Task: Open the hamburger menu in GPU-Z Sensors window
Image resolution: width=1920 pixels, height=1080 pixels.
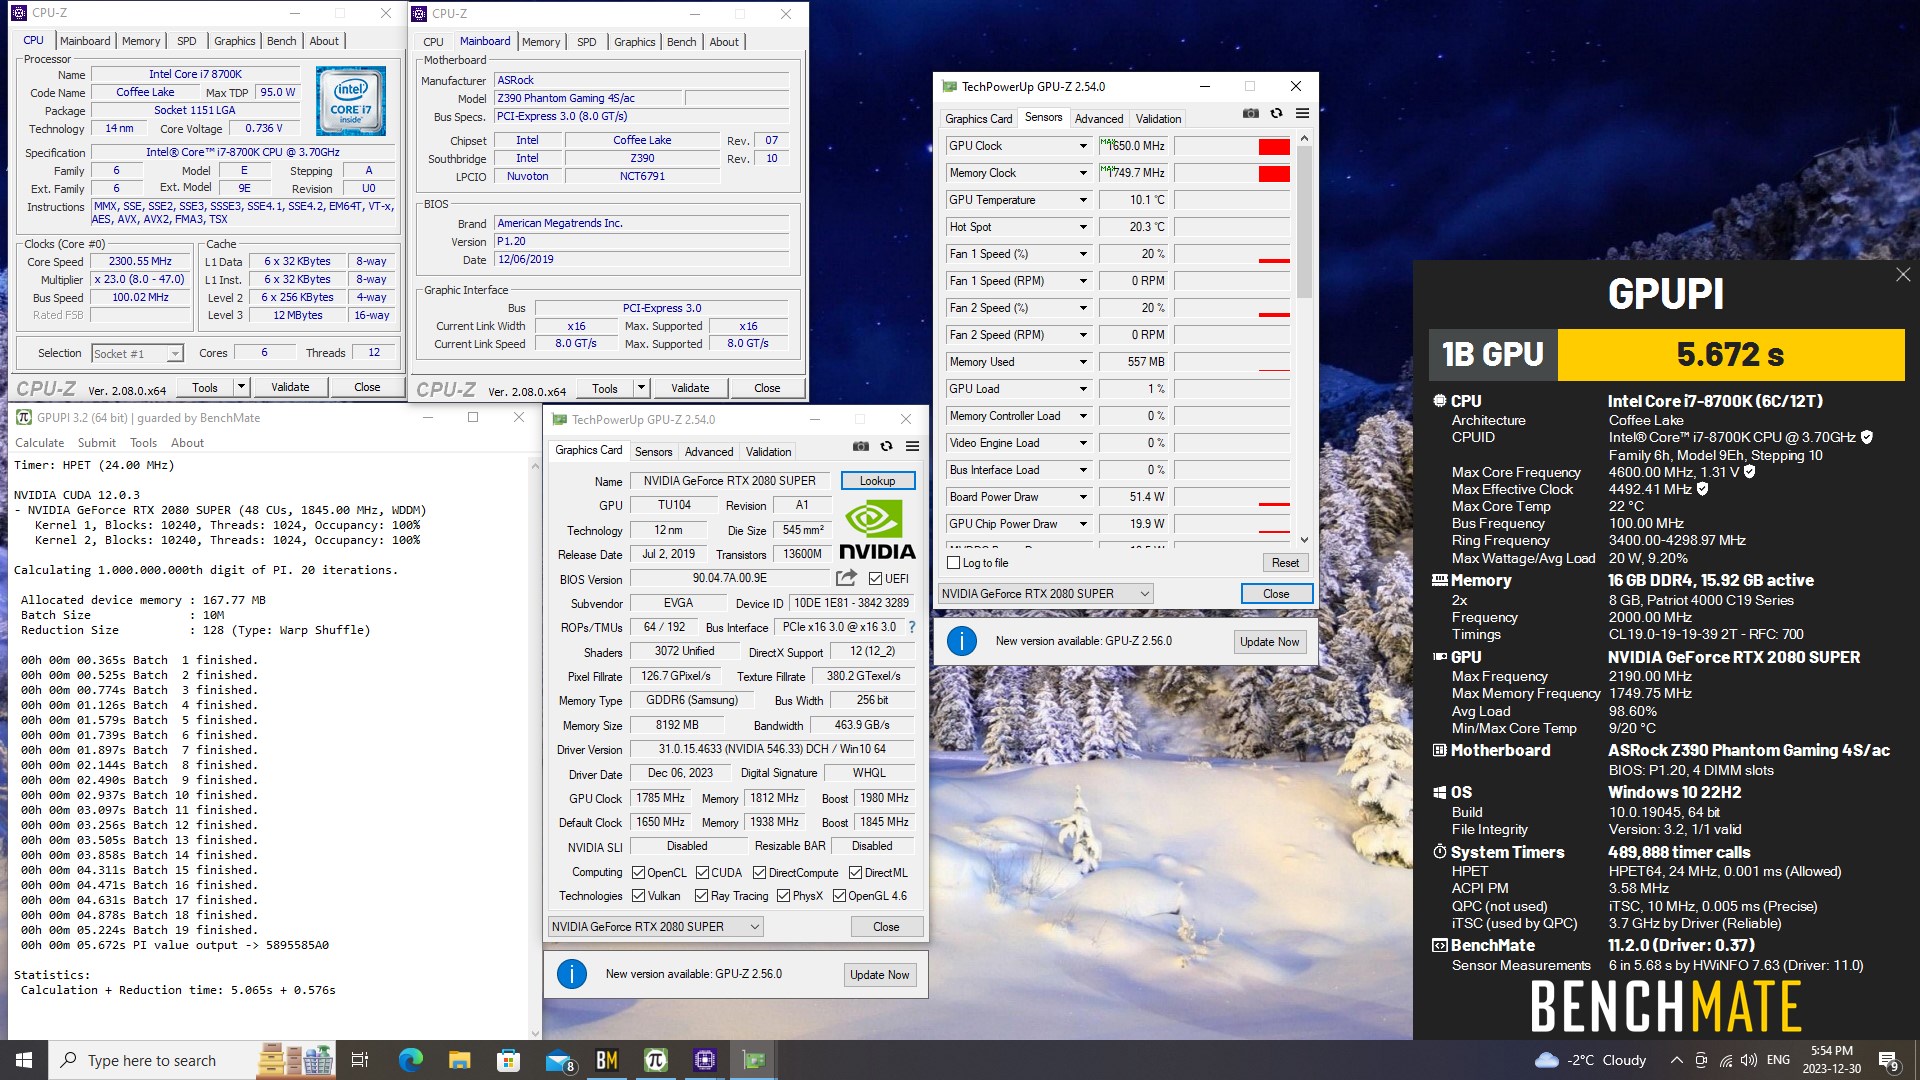Action: coord(1302,114)
